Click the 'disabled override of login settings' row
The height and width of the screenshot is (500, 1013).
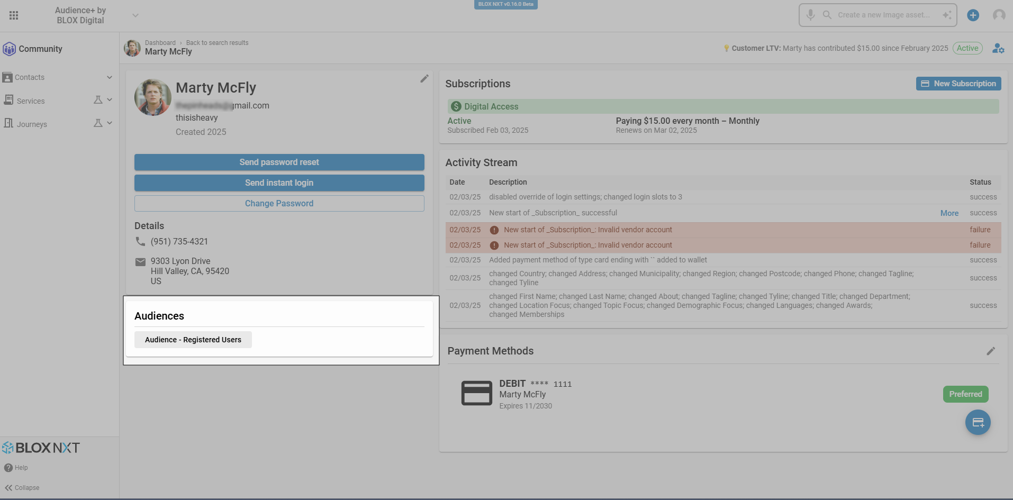pos(723,197)
